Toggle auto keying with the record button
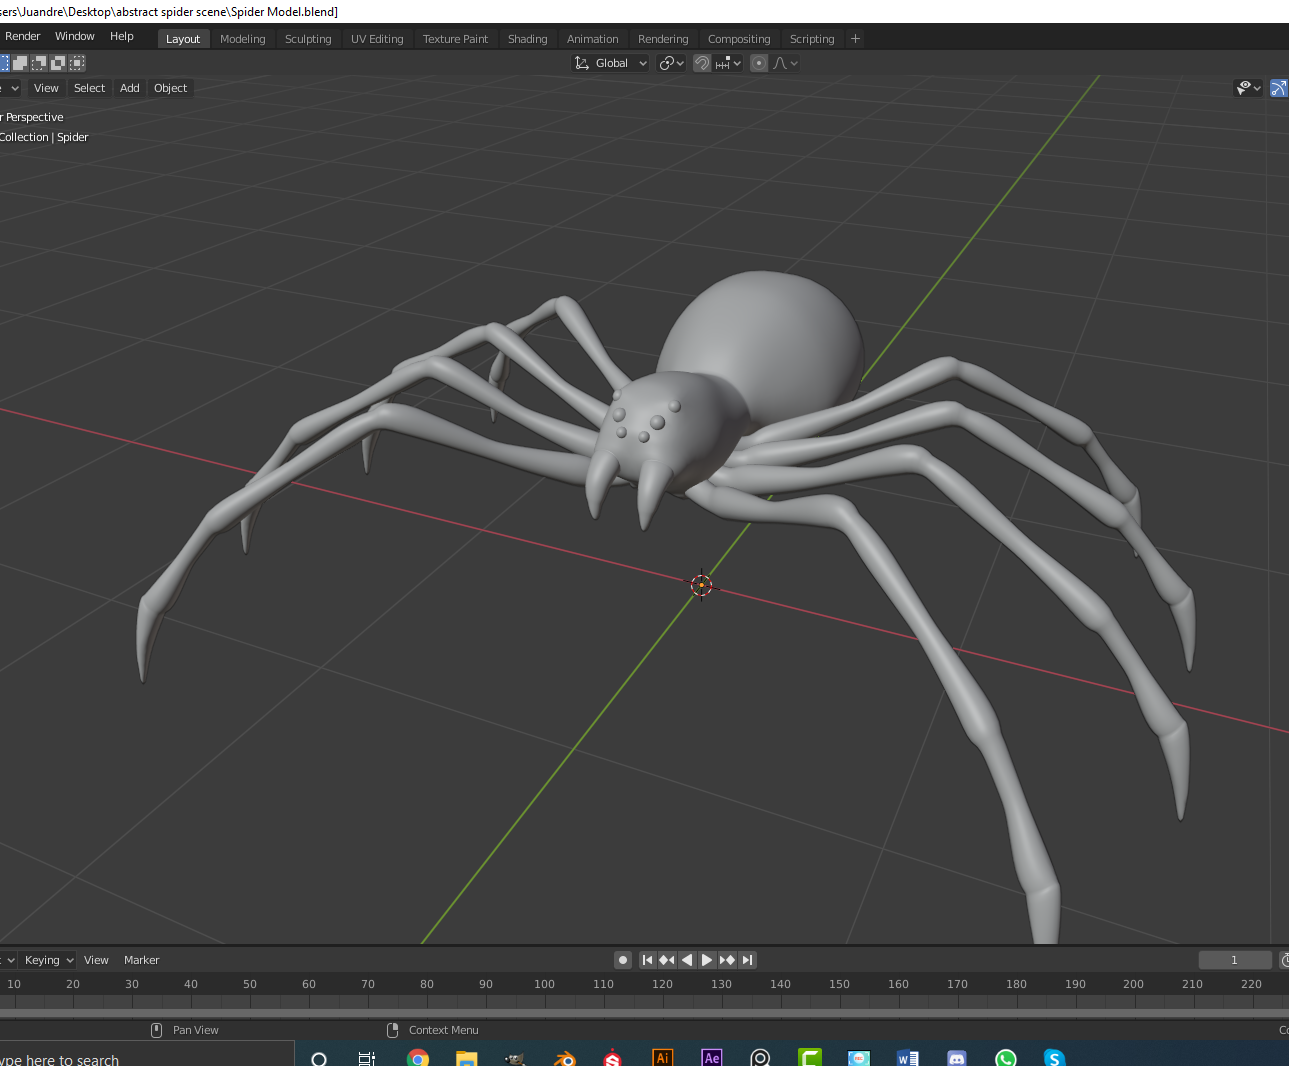Viewport: 1289px width, 1066px height. pos(622,959)
